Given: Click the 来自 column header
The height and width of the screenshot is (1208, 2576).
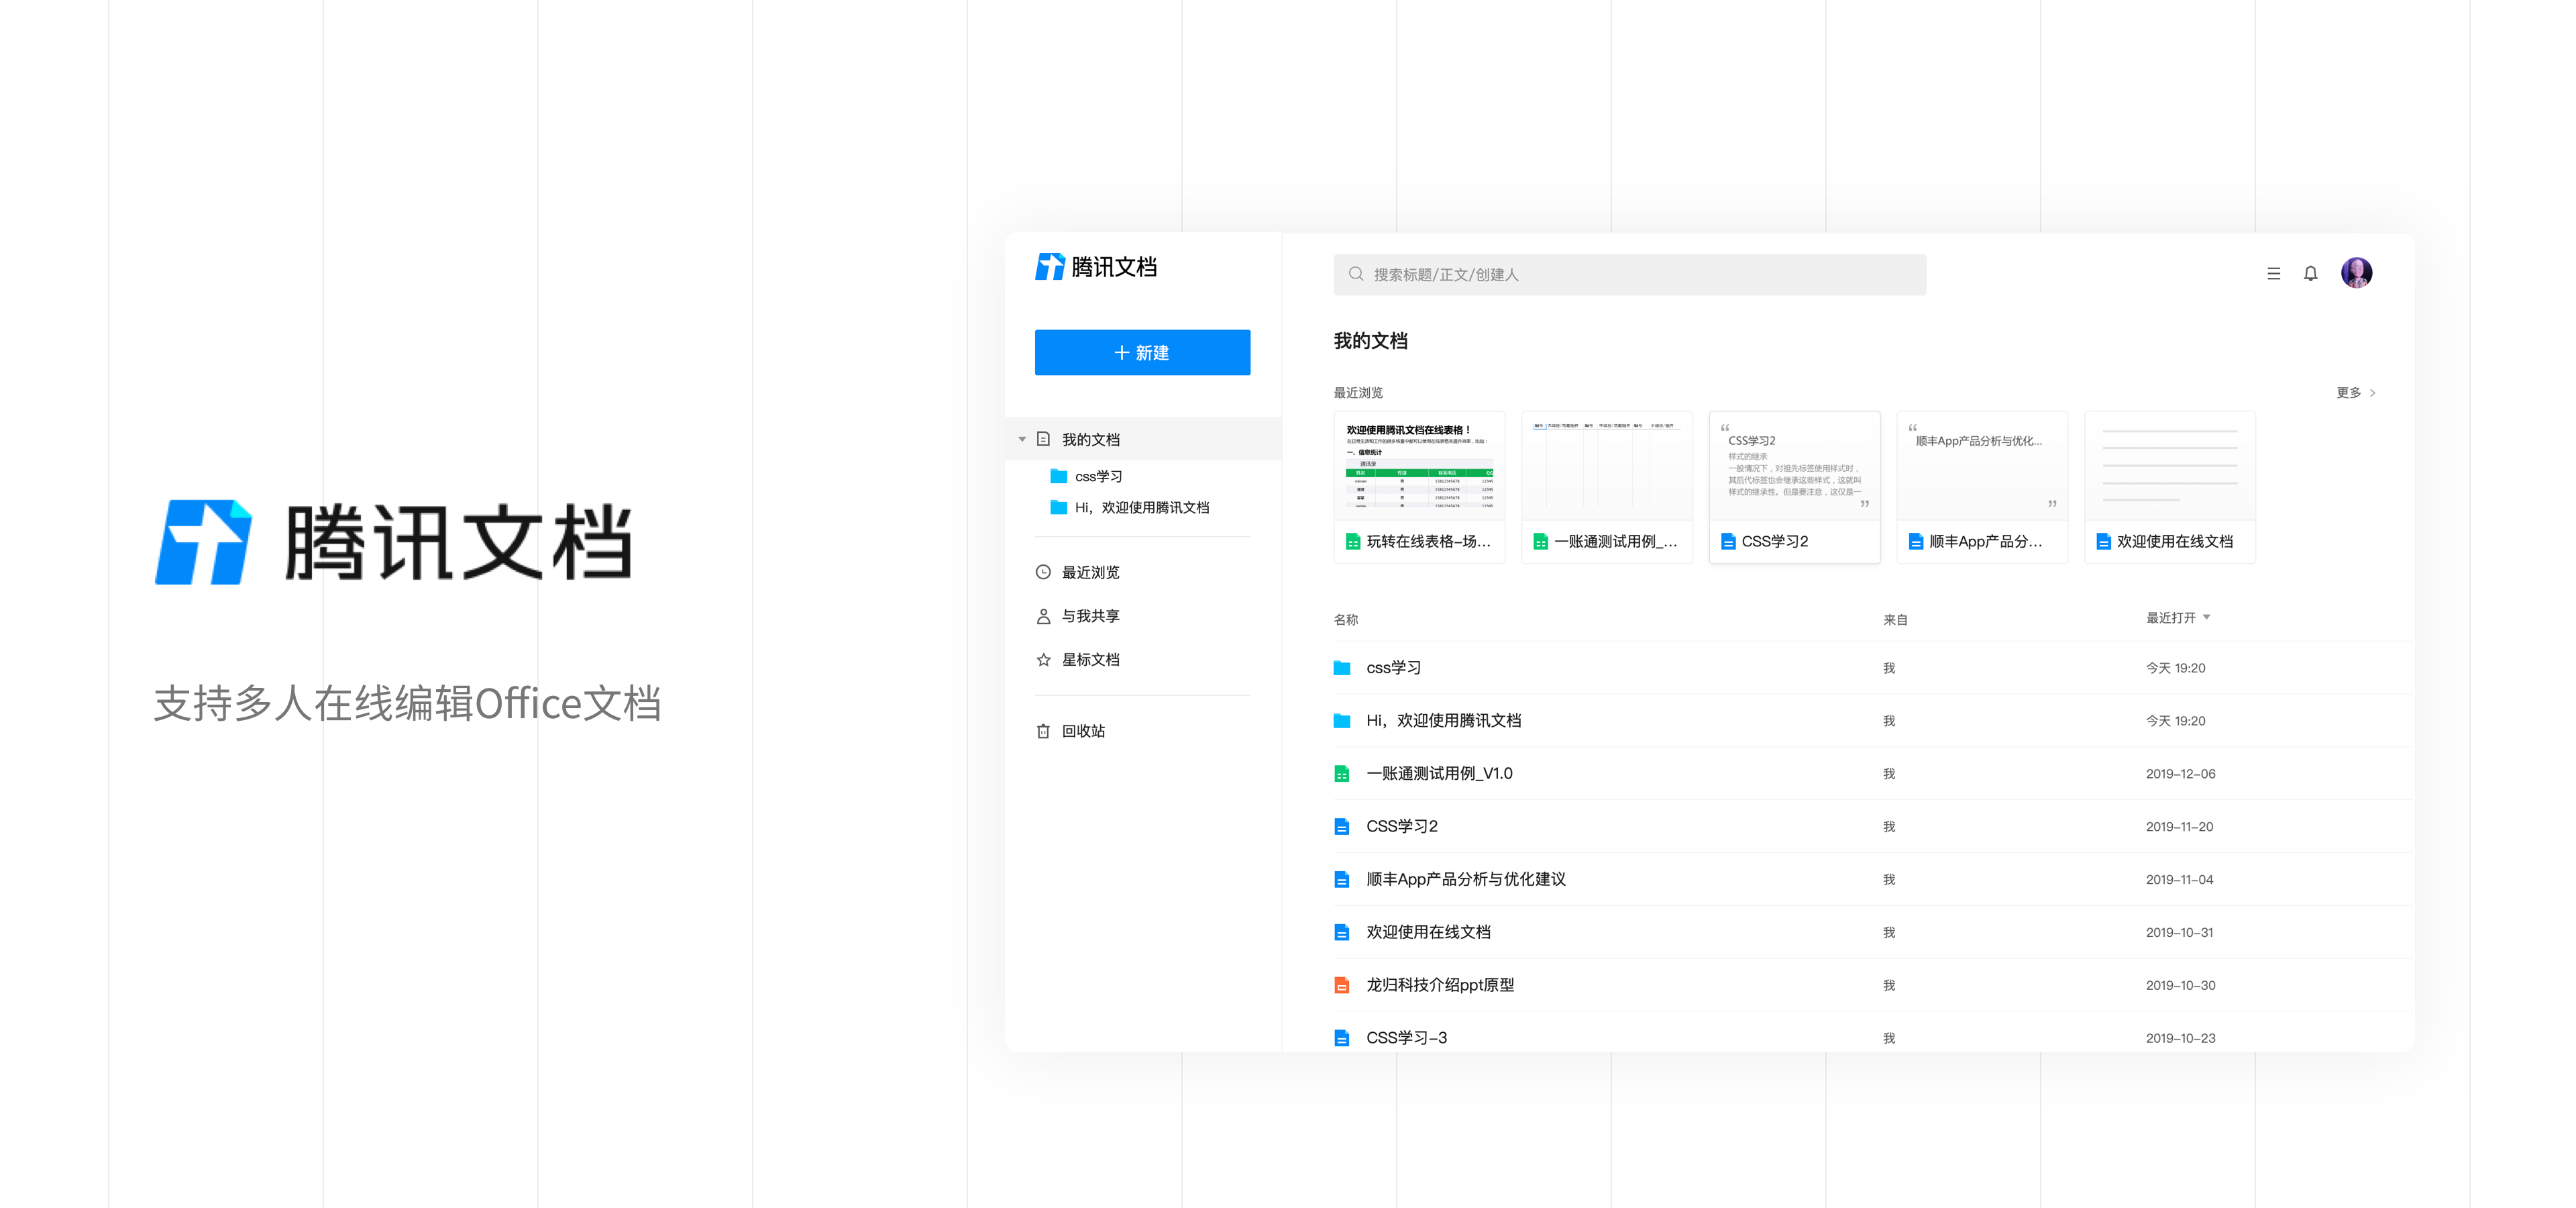Looking at the screenshot, I should (x=1895, y=620).
